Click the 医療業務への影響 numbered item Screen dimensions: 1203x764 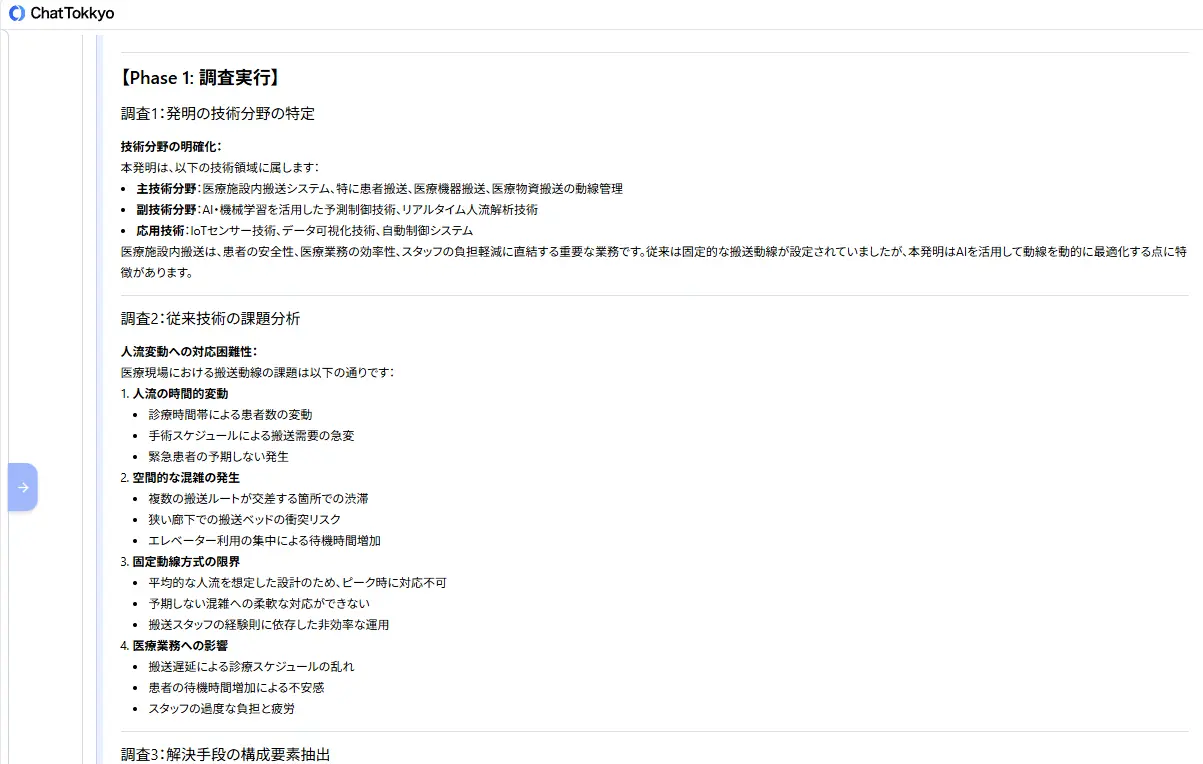180,645
